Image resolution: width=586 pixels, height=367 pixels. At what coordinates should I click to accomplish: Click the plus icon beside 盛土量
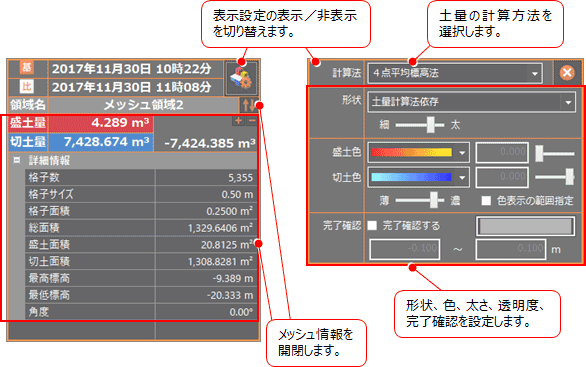click(238, 120)
